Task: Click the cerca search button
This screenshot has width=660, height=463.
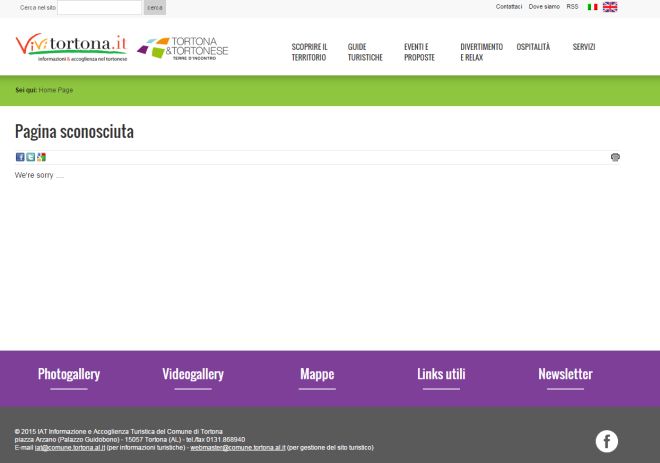Action: click(x=154, y=8)
